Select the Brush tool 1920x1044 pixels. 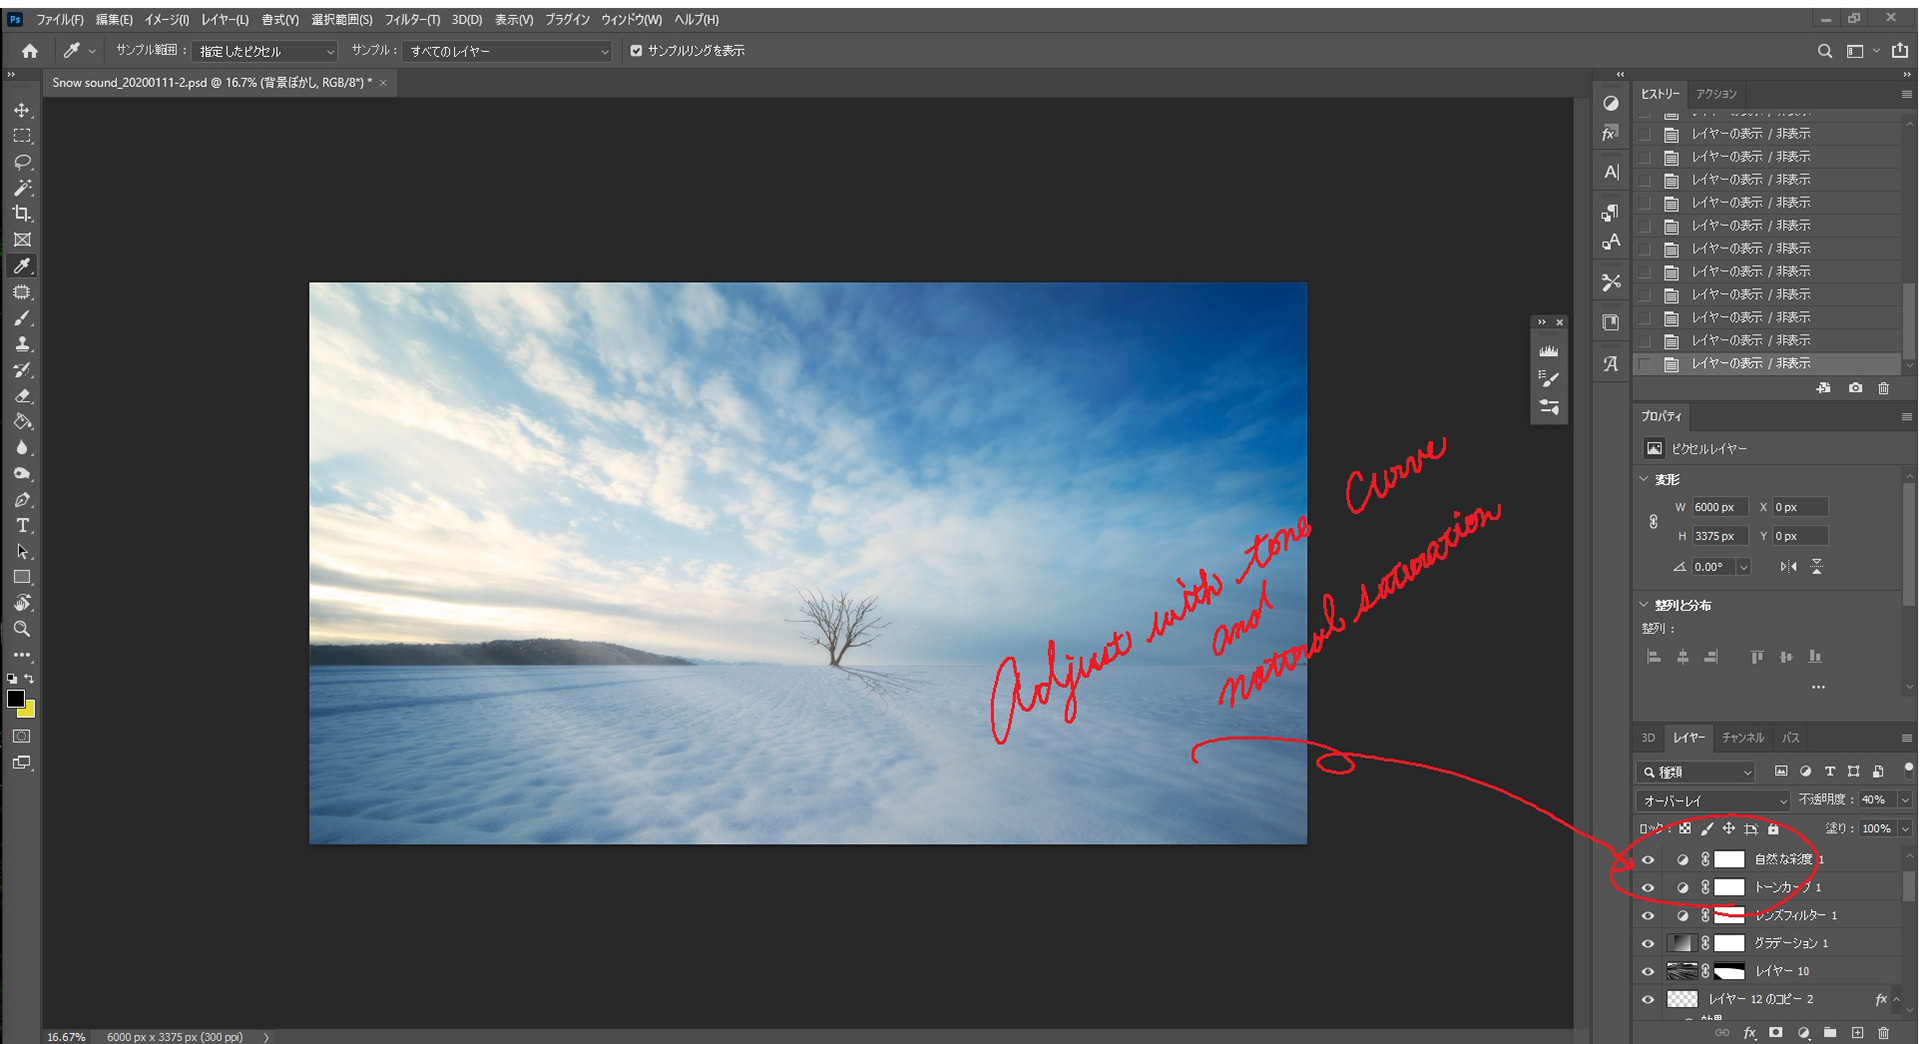22,318
